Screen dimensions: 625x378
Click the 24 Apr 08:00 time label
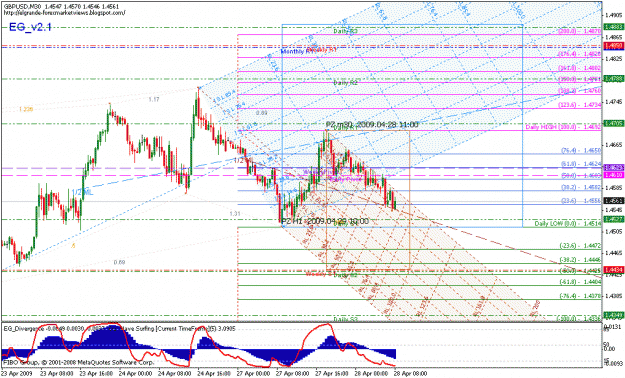[x=176, y=374]
